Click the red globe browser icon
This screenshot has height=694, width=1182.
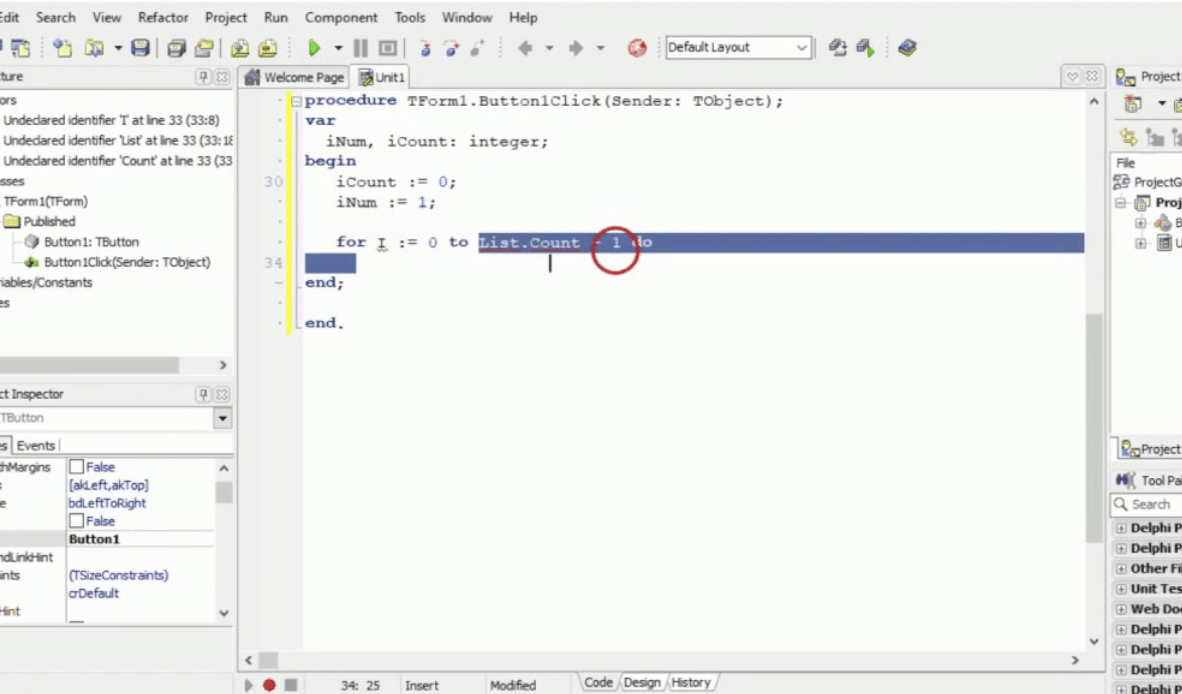pos(637,48)
